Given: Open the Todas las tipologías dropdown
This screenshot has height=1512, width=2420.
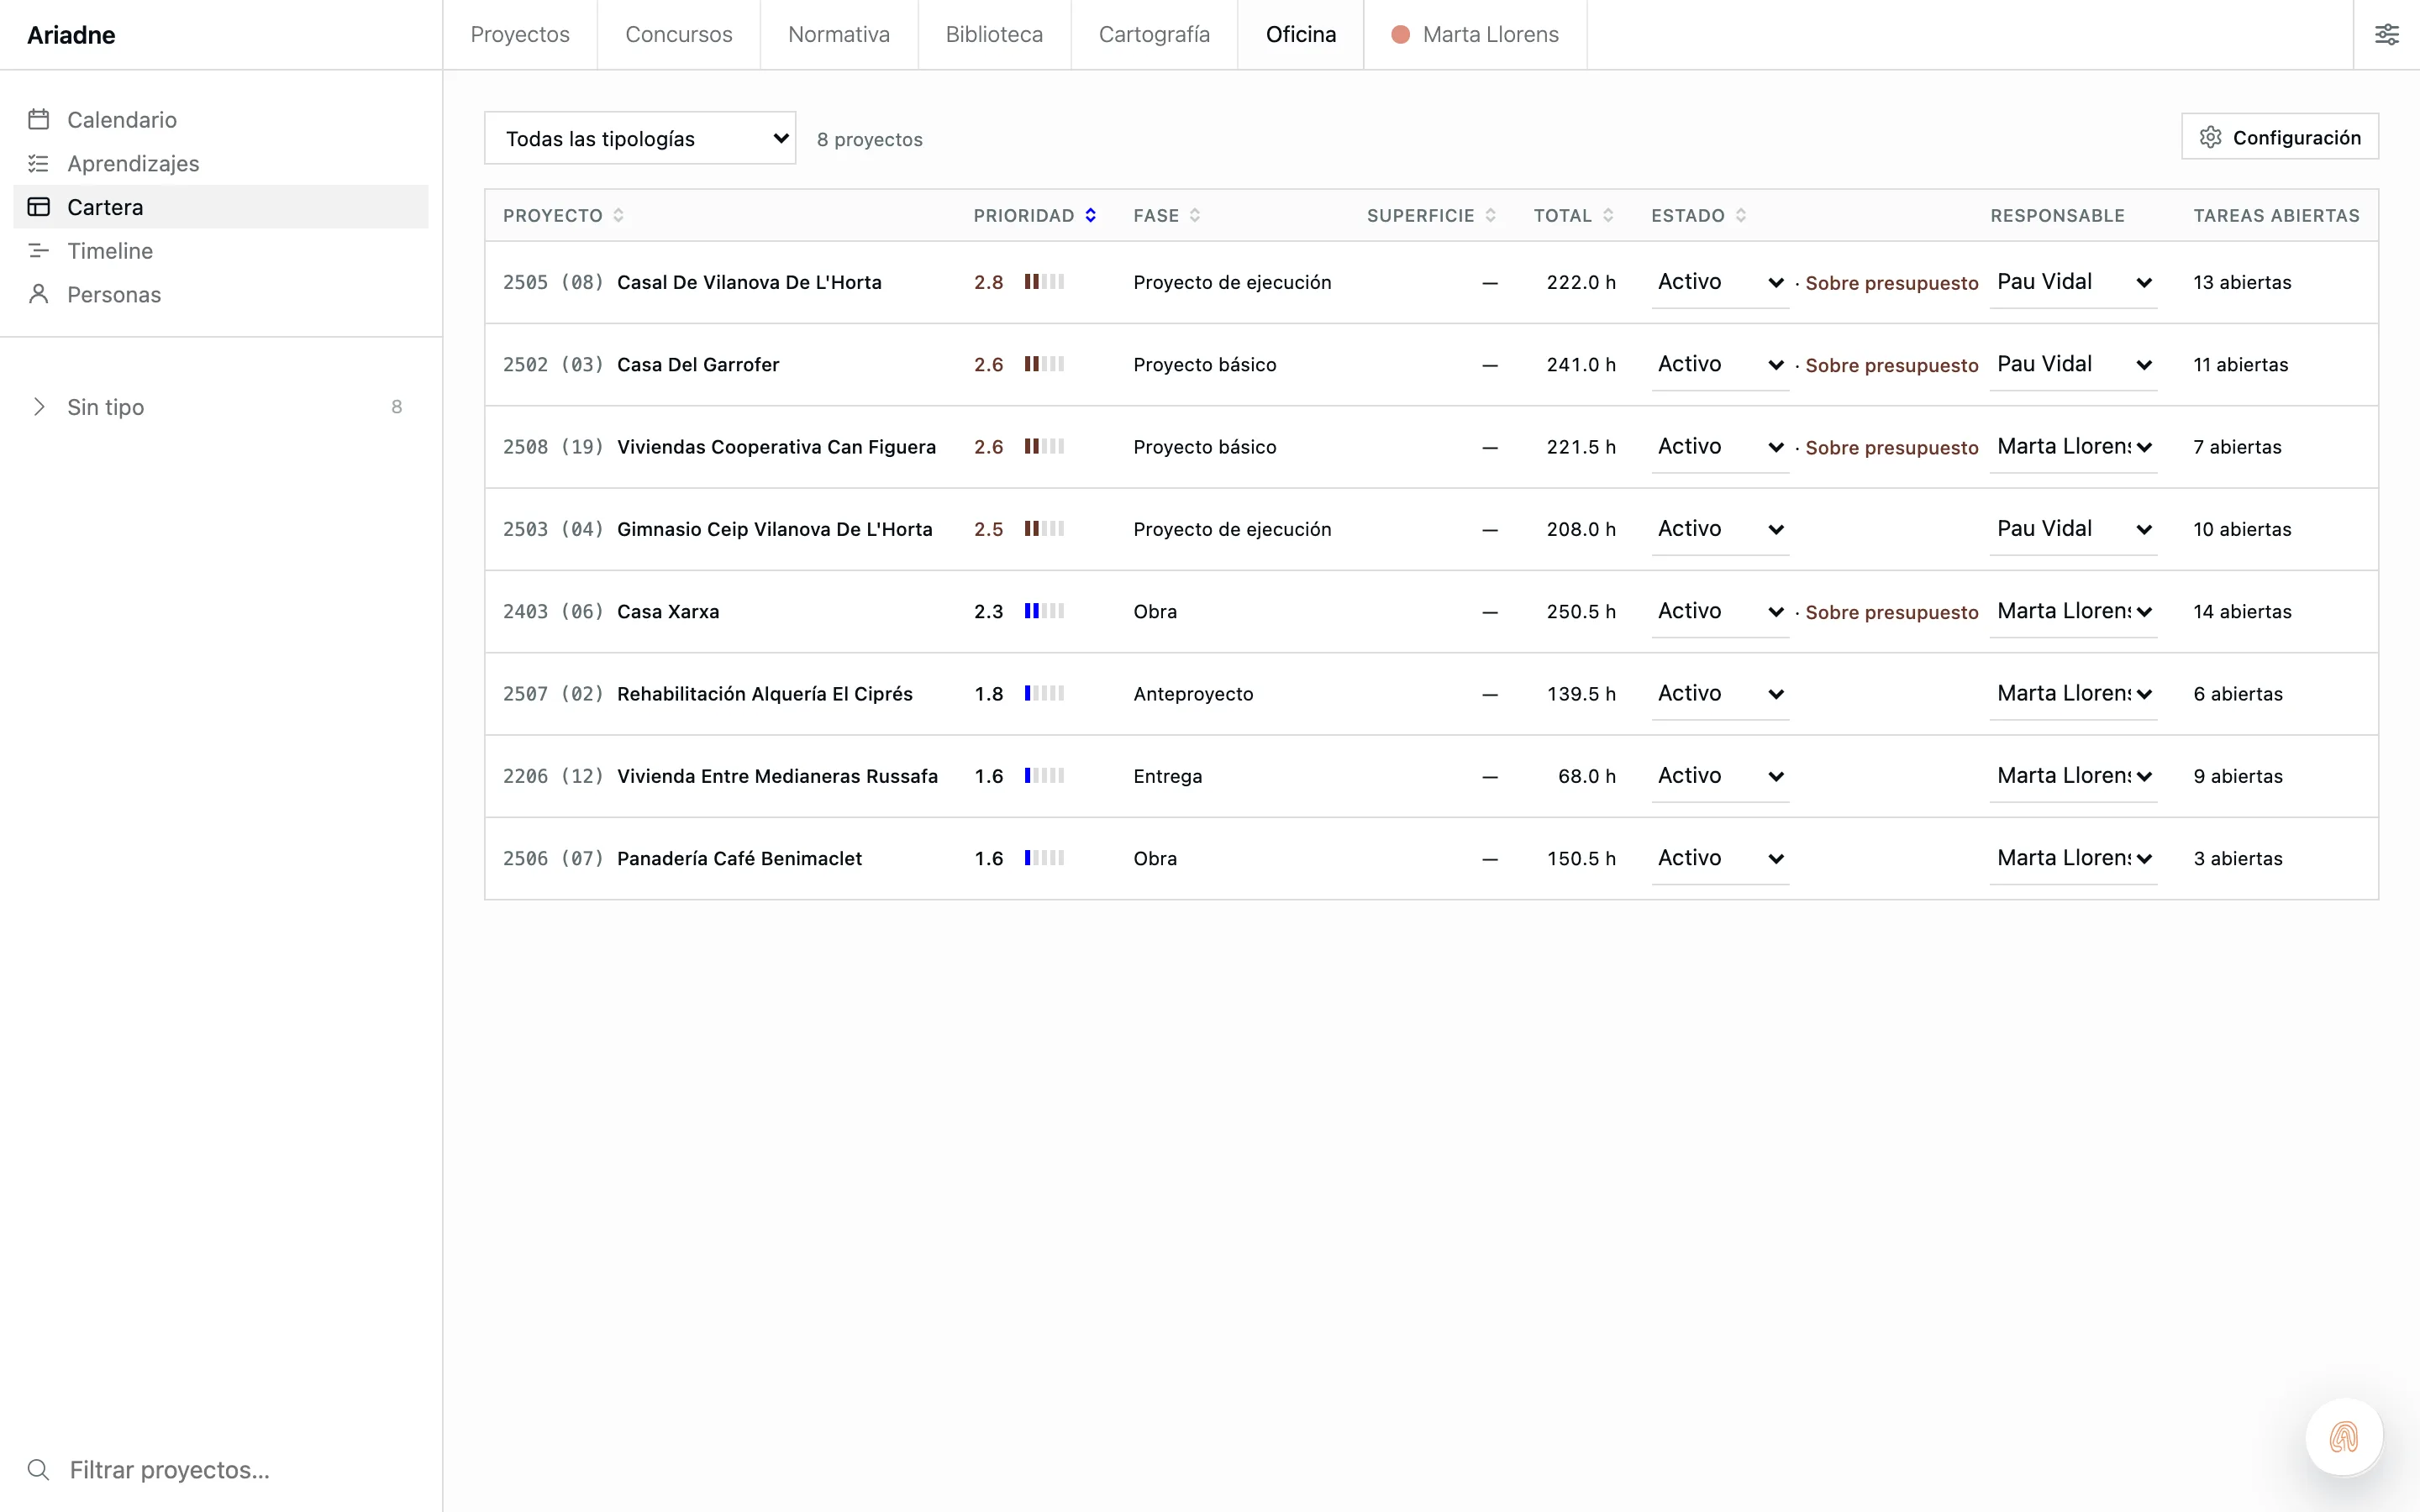Looking at the screenshot, I should 640,138.
